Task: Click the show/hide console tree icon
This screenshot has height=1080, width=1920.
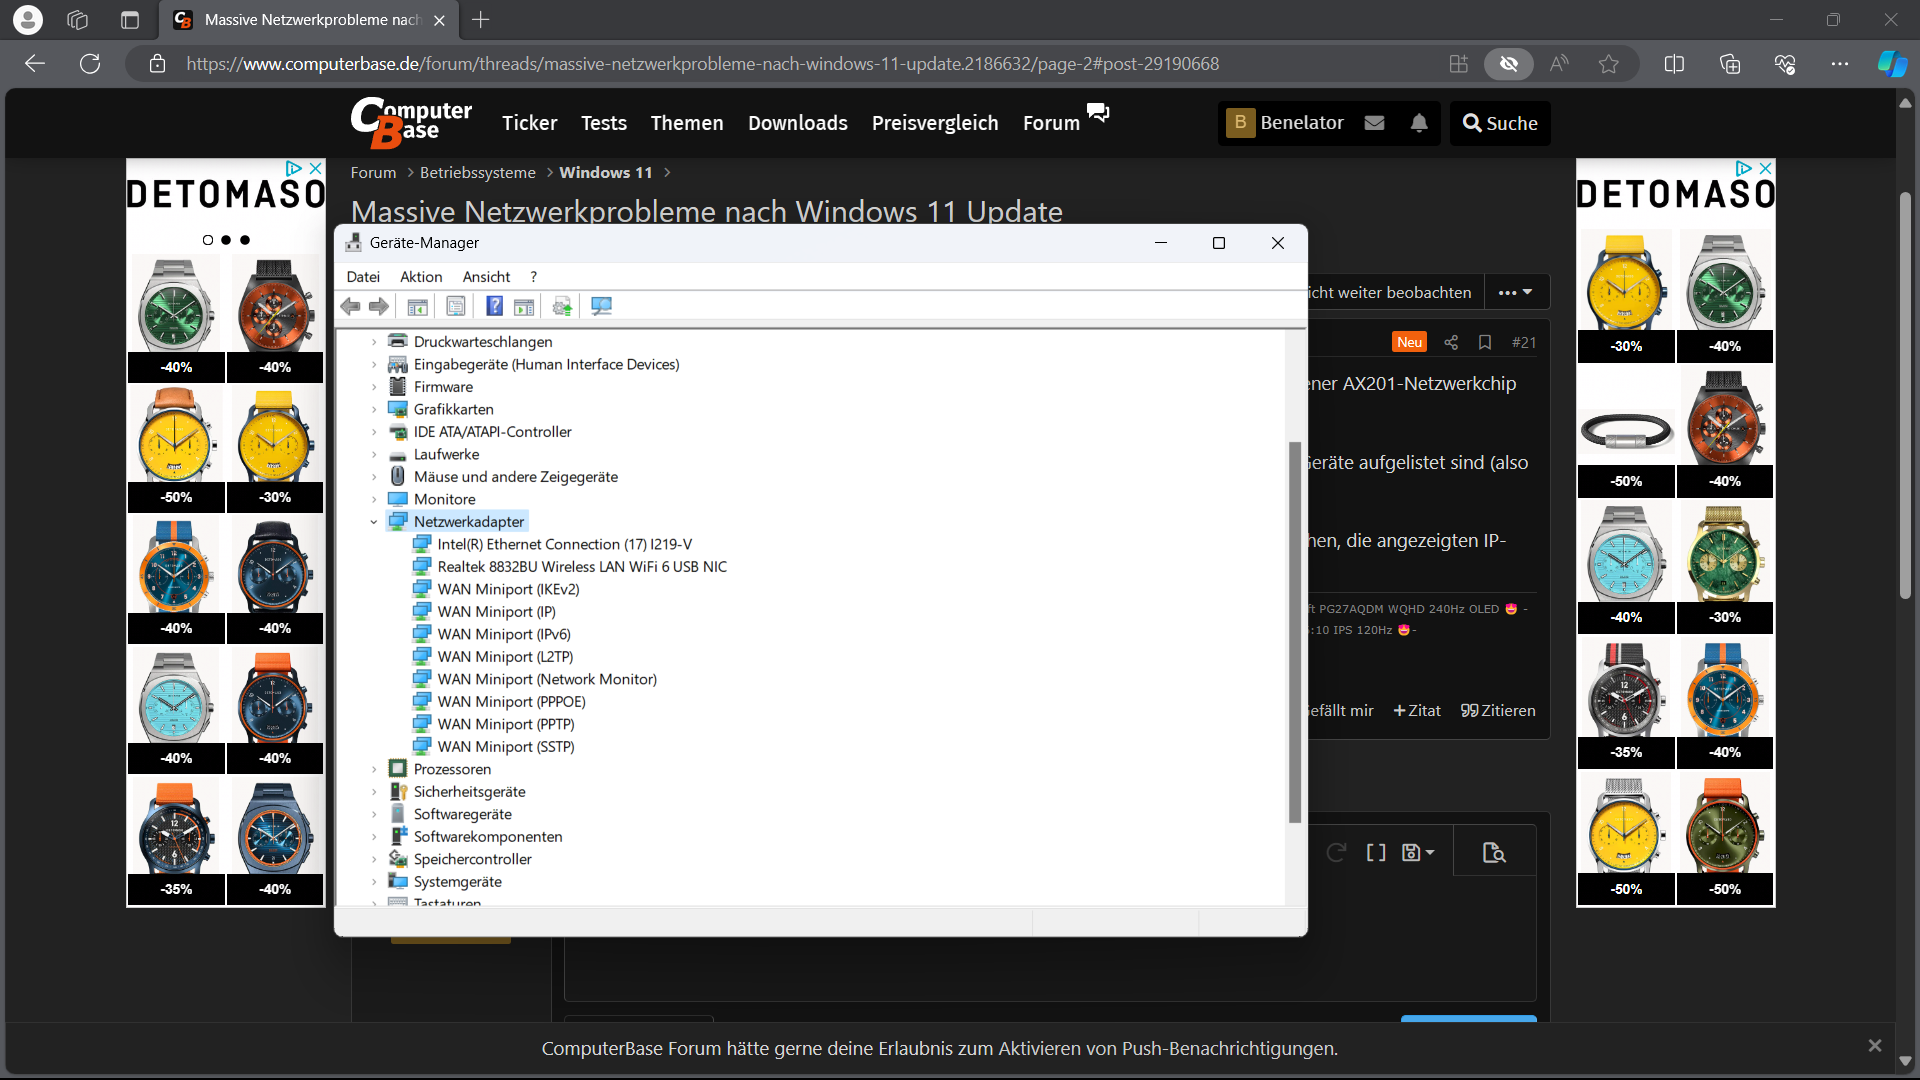Action: 418,306
